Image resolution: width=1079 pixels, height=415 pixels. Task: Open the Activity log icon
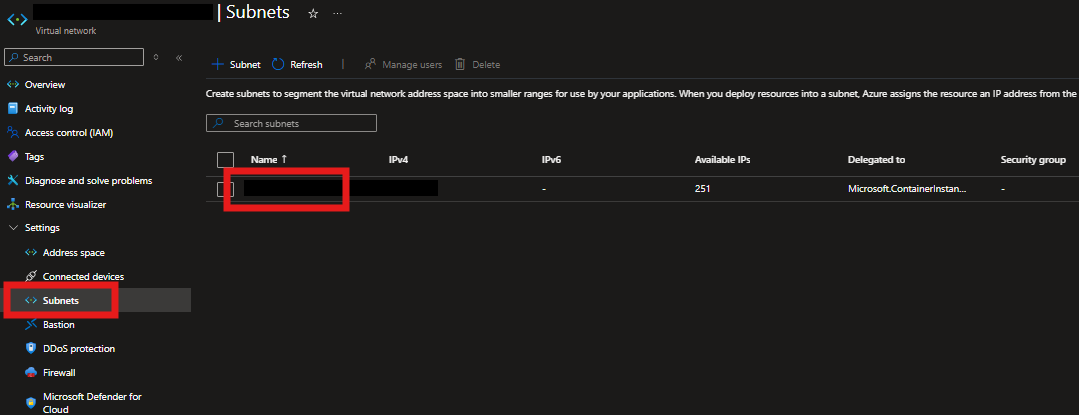pos(13,109)
